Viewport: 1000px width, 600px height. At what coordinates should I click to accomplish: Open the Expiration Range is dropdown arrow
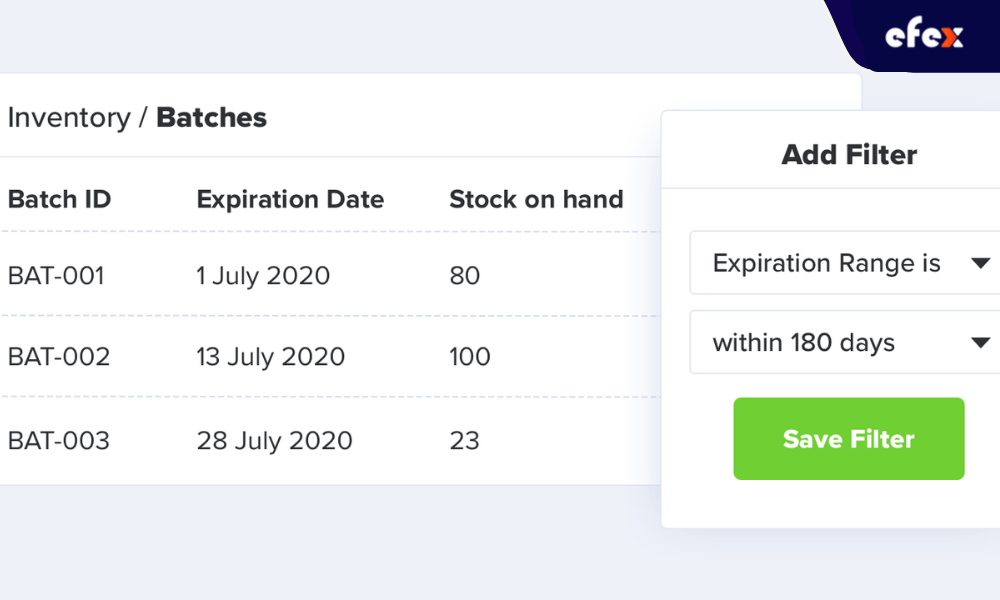coord(980,263)
